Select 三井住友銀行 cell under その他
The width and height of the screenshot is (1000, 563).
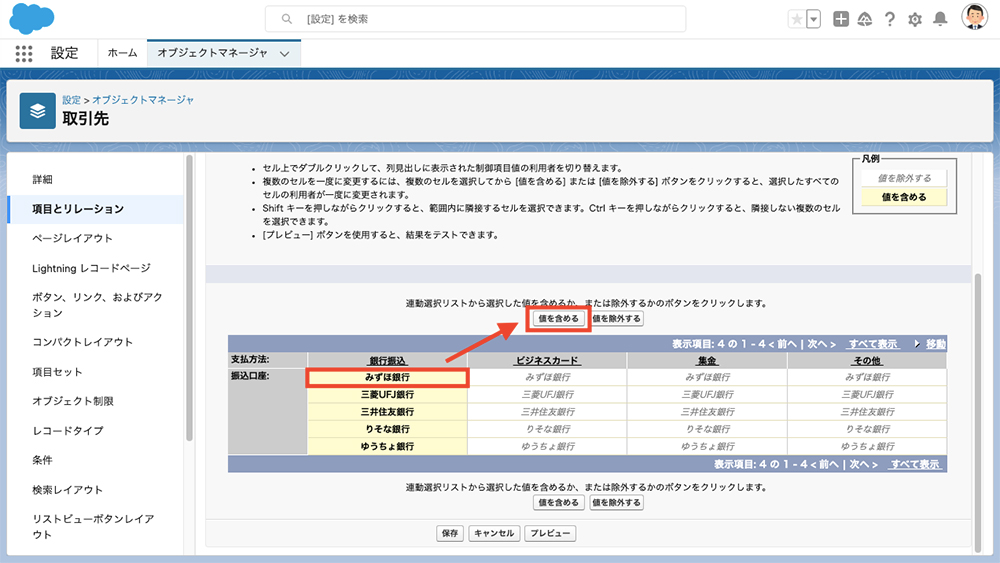[867, 412]
